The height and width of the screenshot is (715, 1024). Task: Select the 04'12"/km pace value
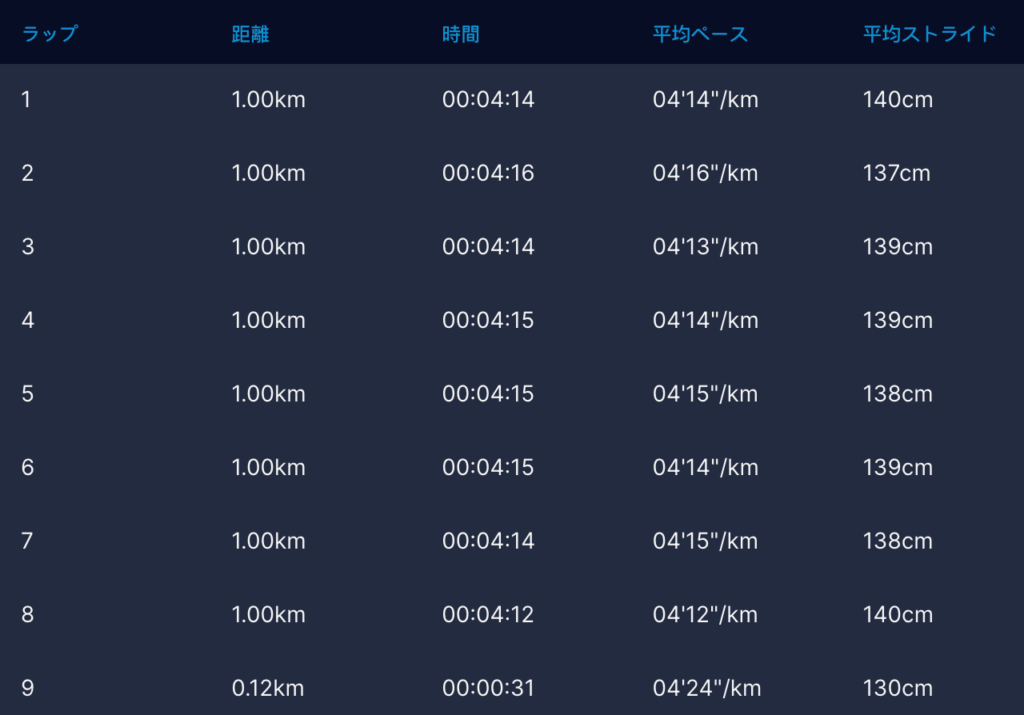(x=705, y=614)
